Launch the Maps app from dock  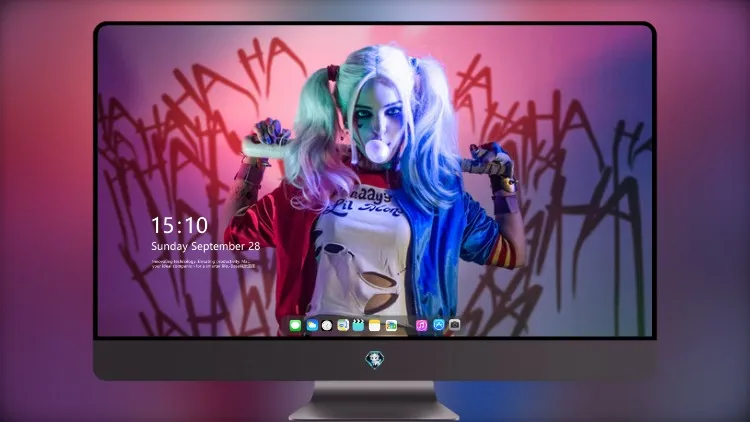[343, 325]
